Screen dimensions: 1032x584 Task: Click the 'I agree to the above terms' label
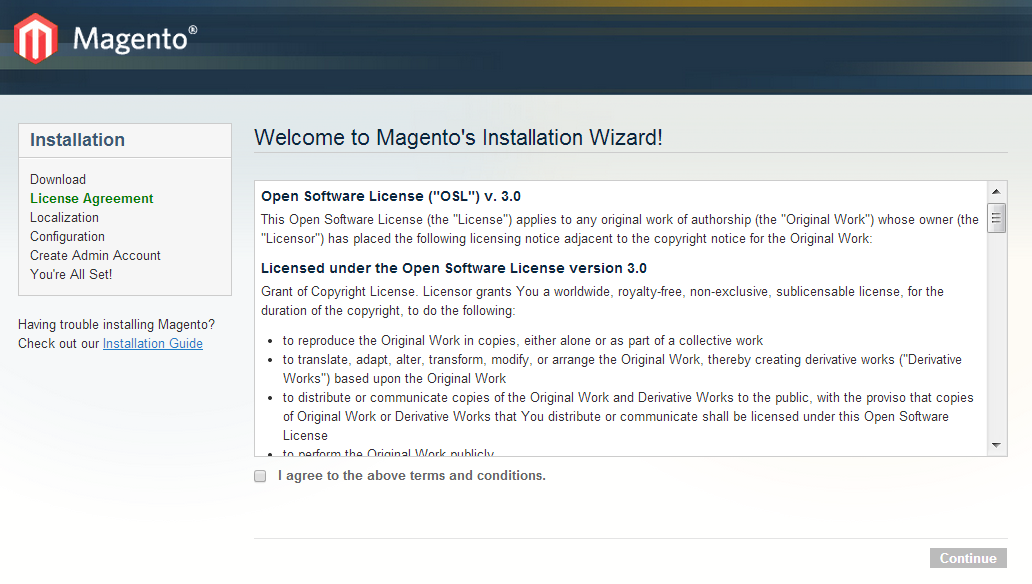(412, 476)
